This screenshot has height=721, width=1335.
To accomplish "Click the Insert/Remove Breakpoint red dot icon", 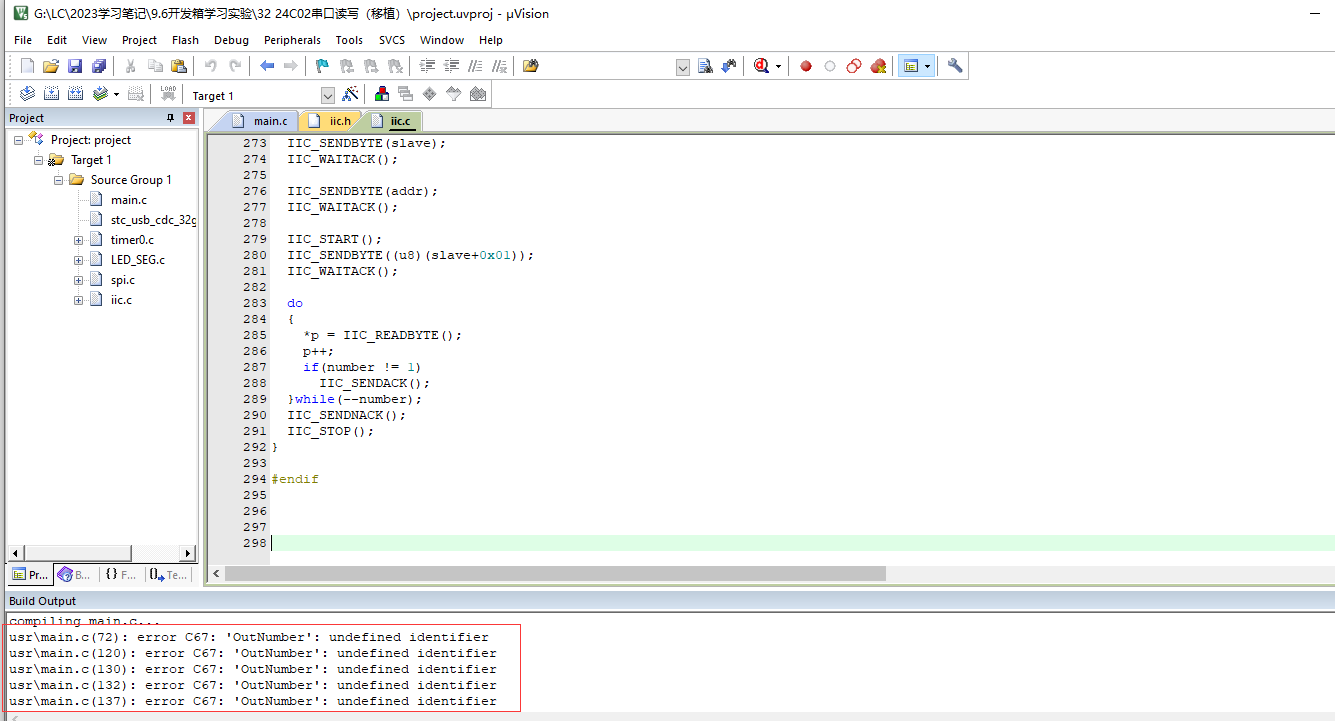I will [806, 66].
